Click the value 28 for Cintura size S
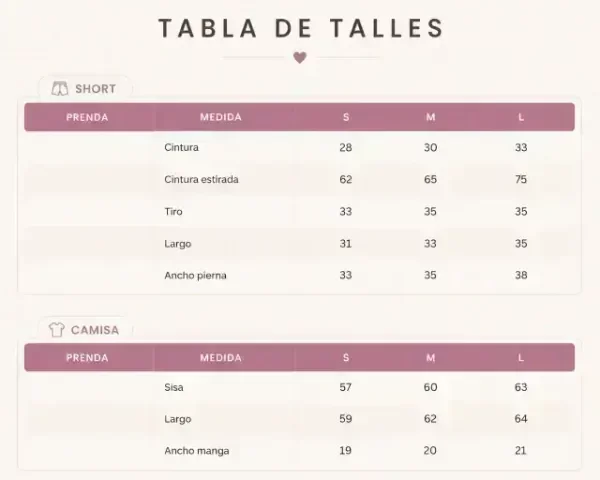600x480 pixels. pos(346,147)
